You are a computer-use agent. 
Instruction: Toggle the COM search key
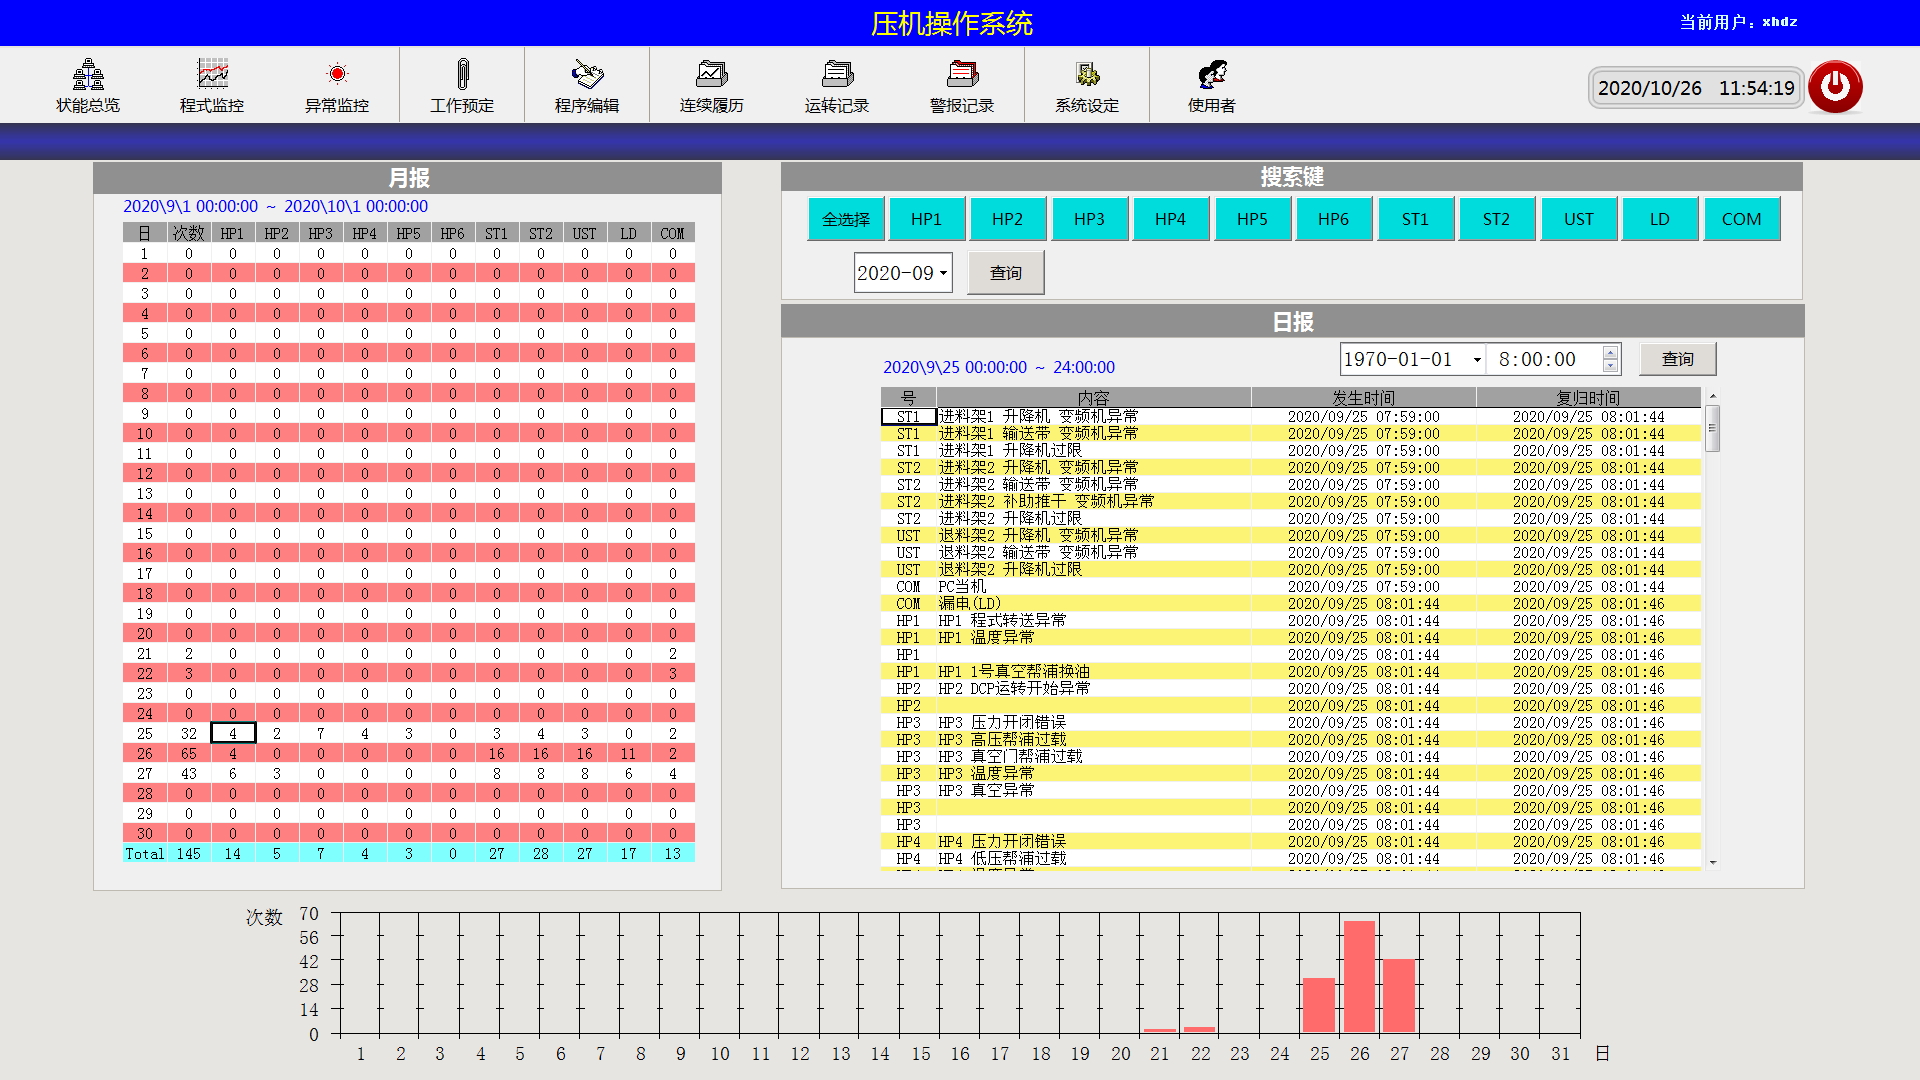pos(1741,219)
